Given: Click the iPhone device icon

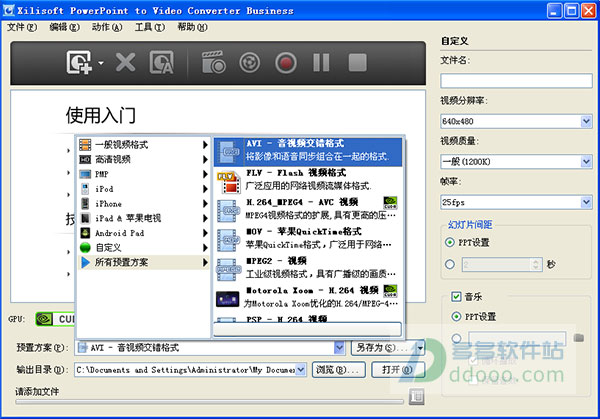Looking at the screenshot, I should (85, 204).
